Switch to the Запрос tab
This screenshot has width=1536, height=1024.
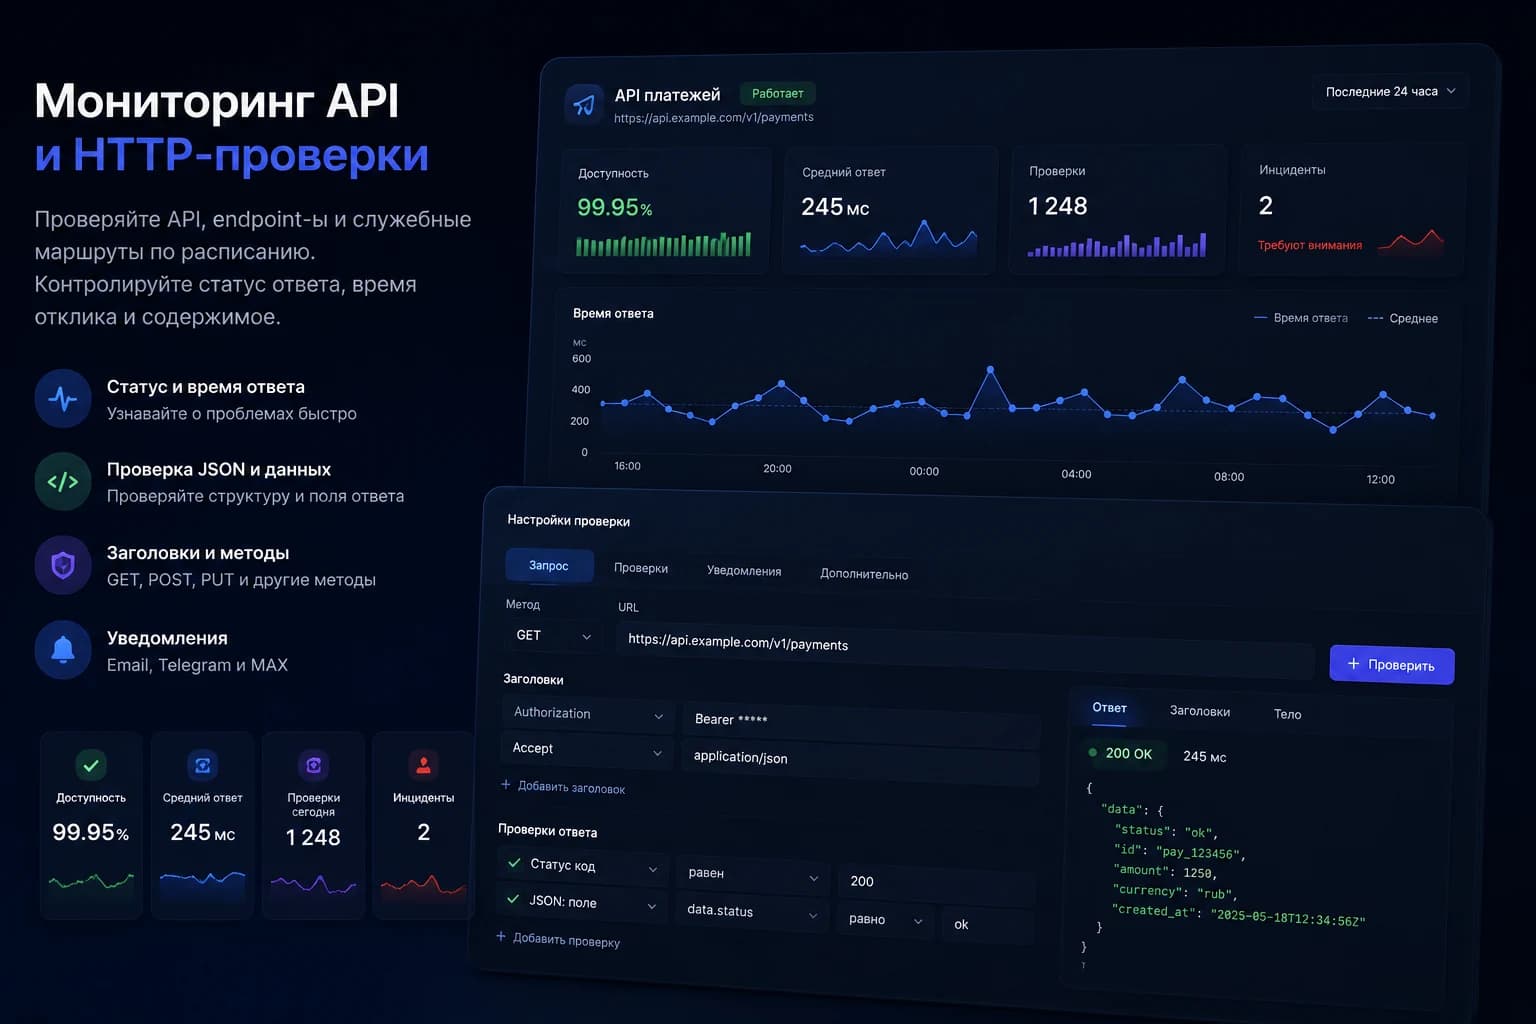tap(549, 565)
